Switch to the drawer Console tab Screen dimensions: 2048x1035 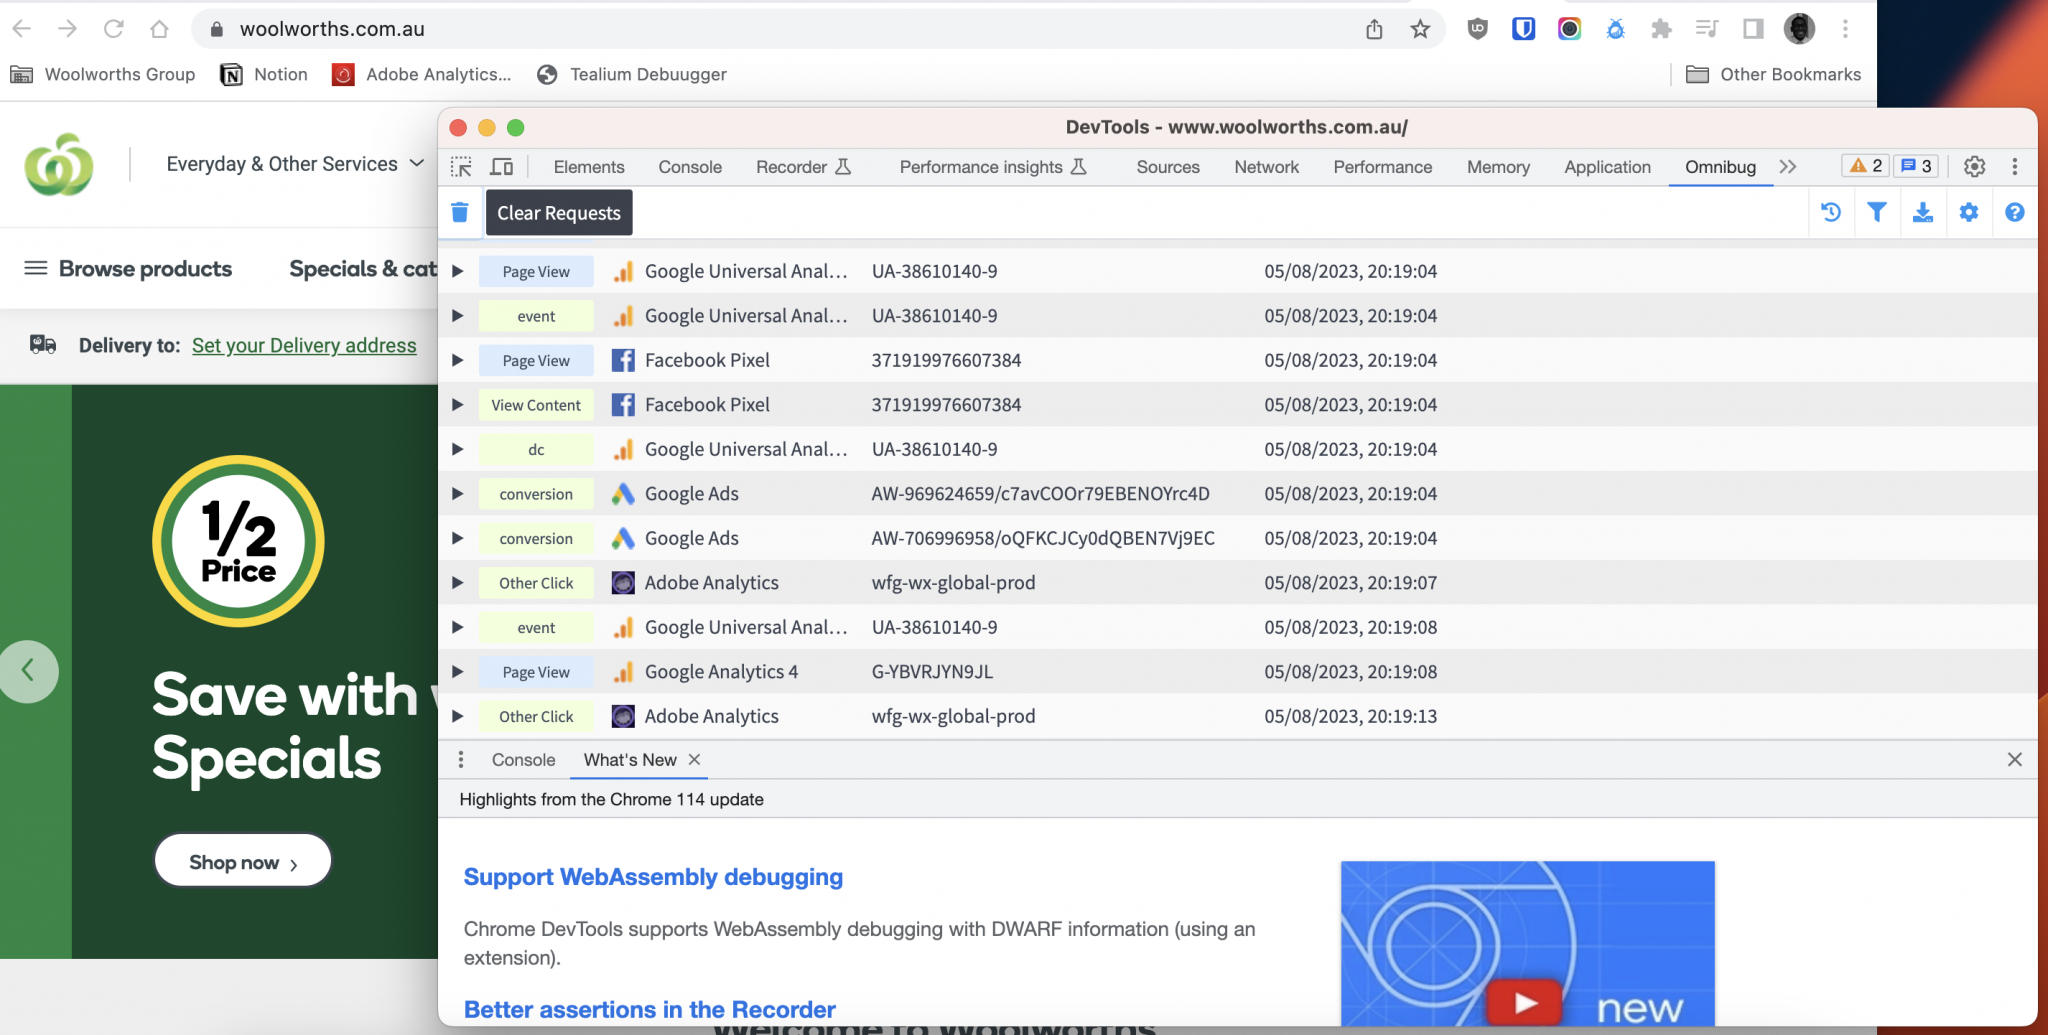coord(523,760)
